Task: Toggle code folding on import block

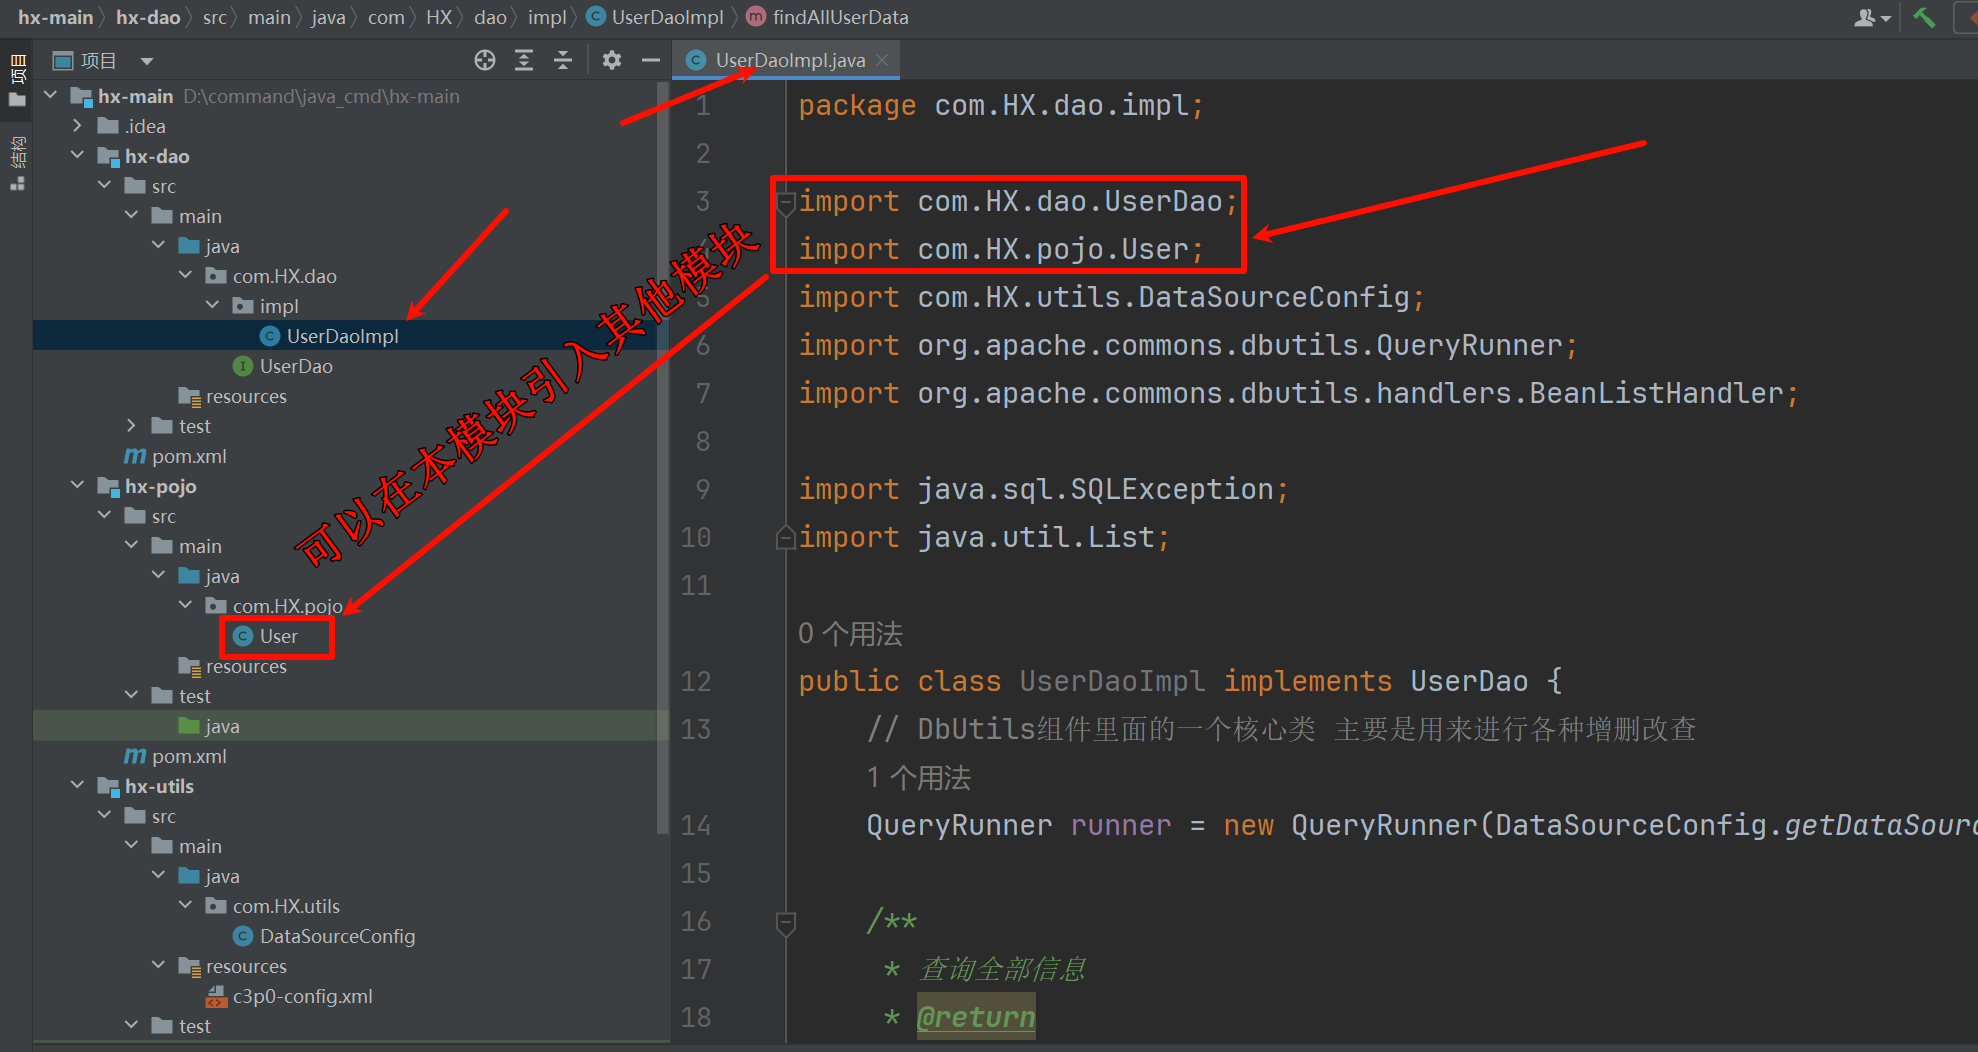Action: pos(786,202)
